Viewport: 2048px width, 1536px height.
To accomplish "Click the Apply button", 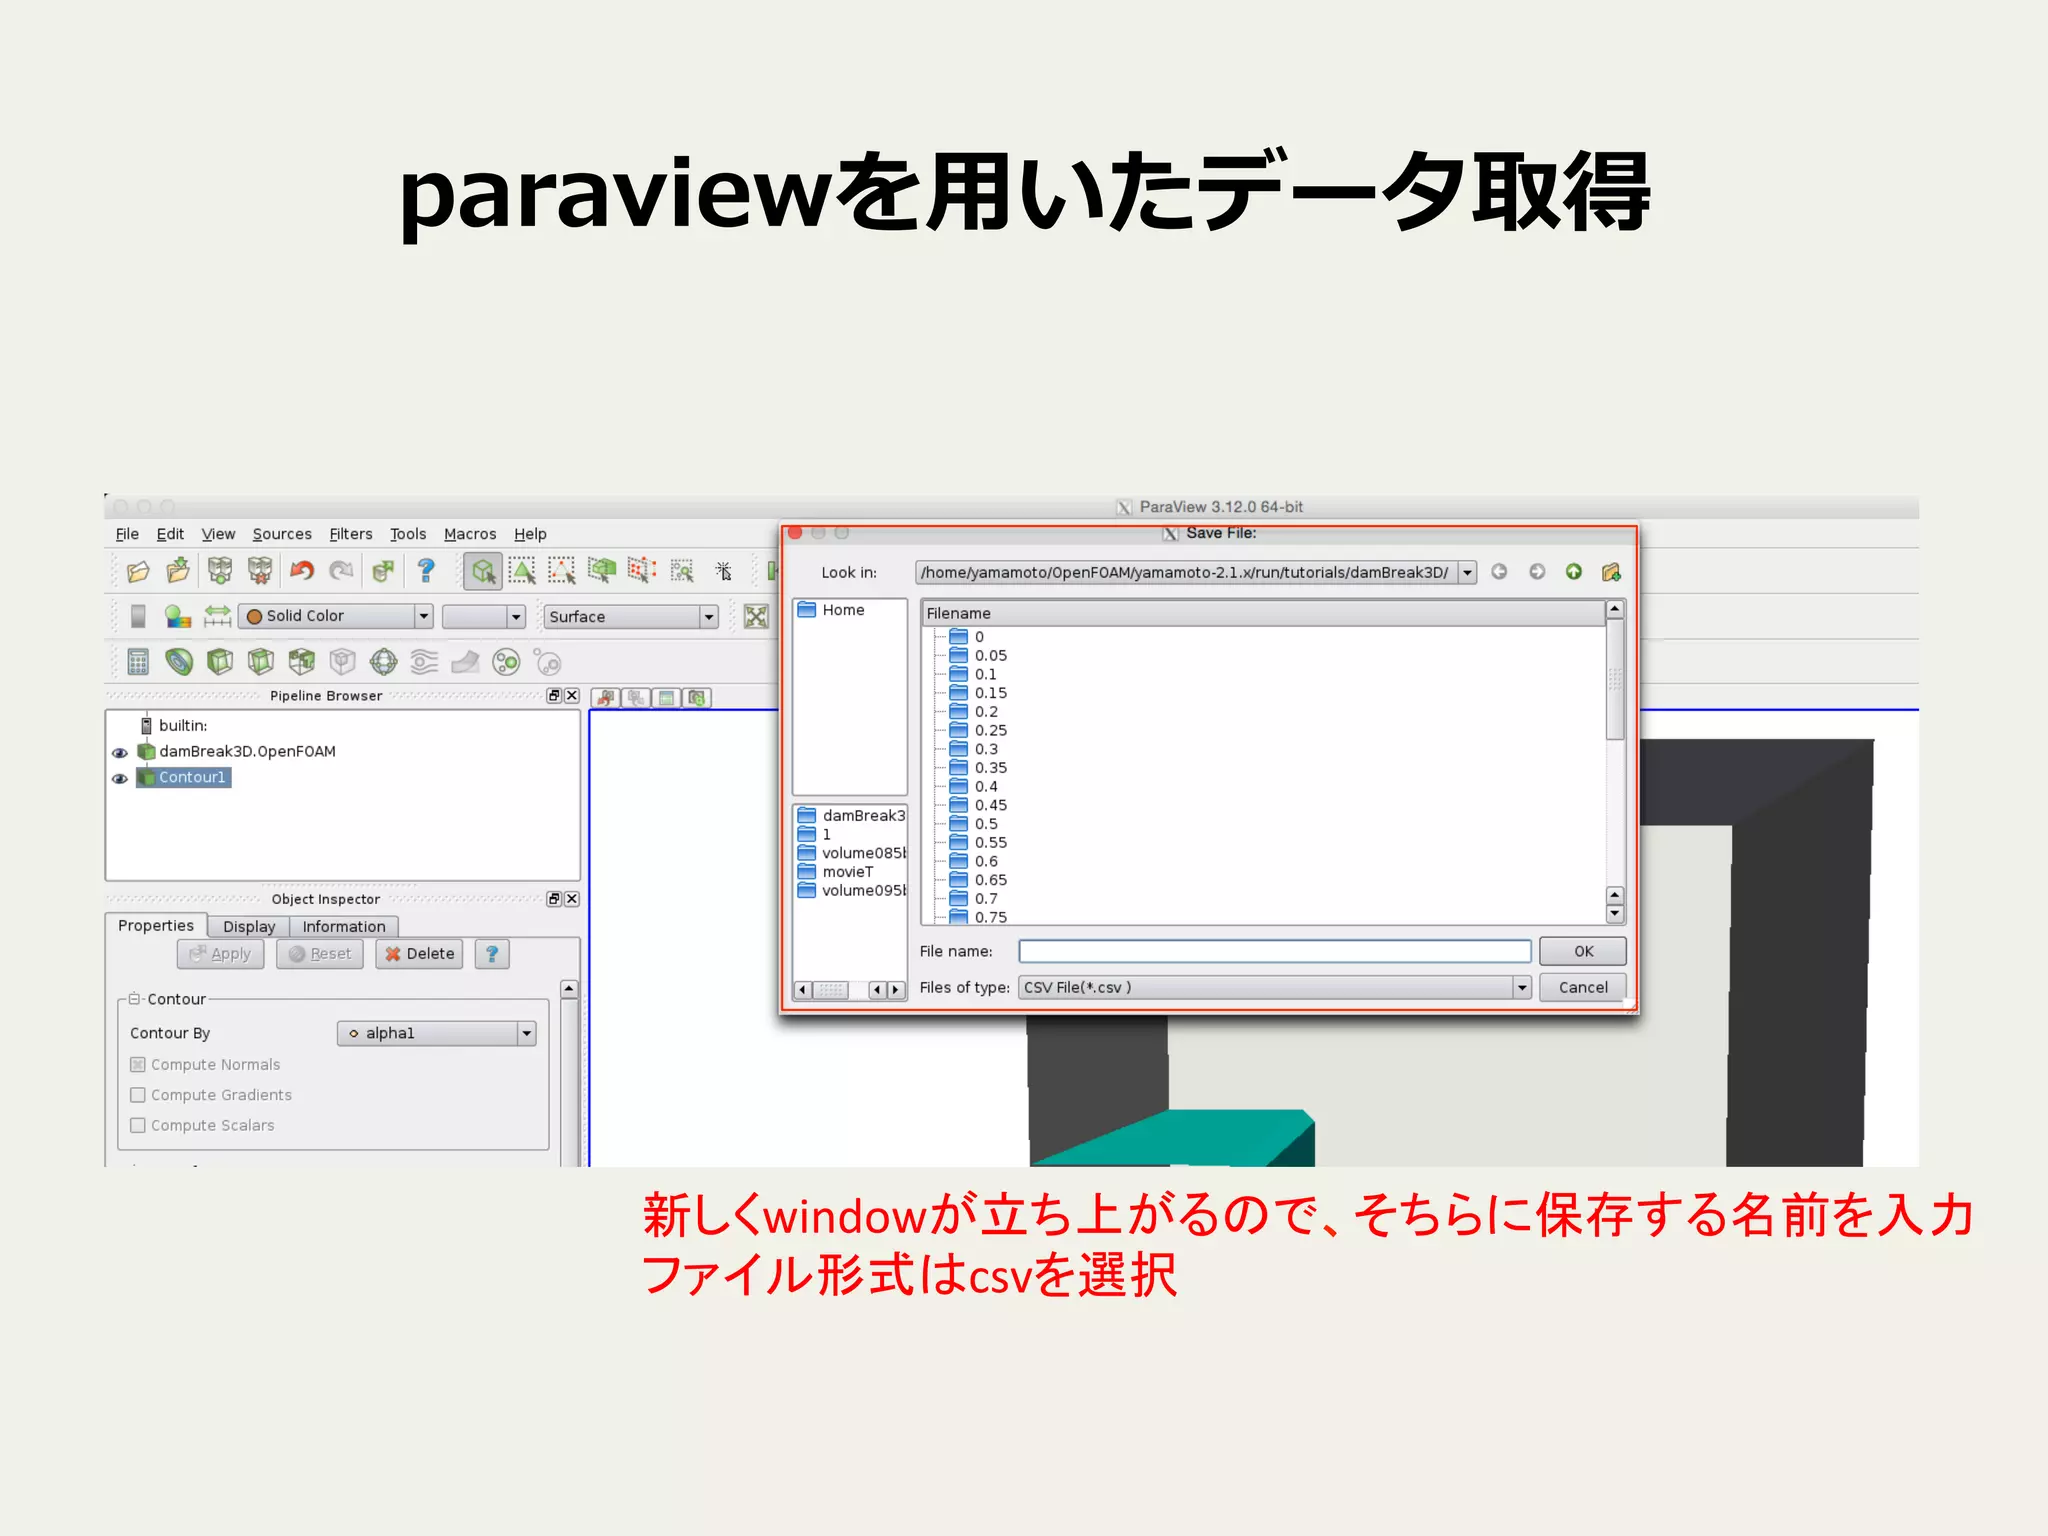I will click(221, 954).
